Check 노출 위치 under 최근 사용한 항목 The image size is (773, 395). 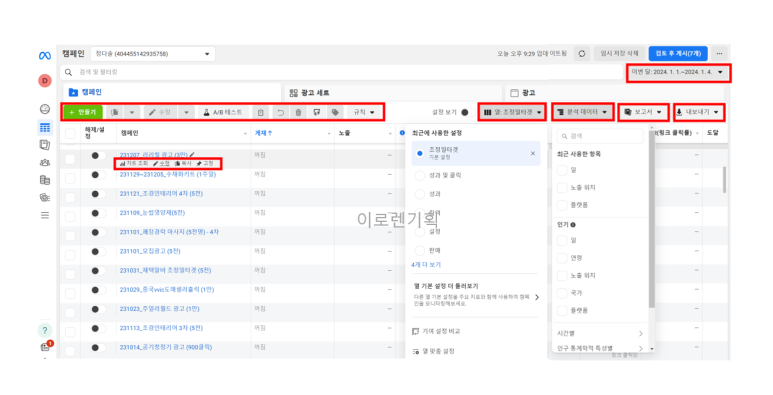tap(562, 187)
